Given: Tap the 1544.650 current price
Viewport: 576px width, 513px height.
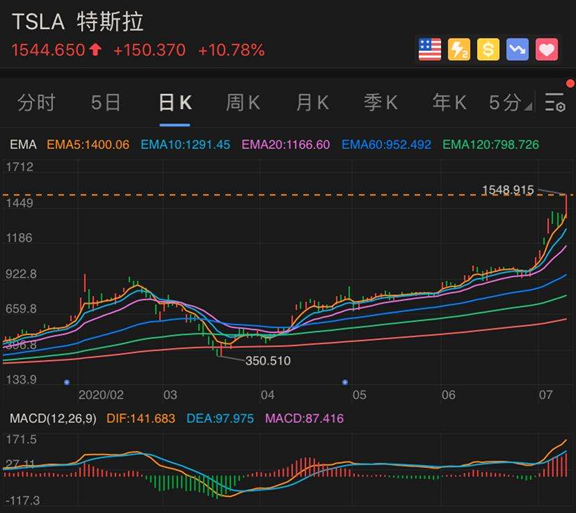Looking at the screenshot, I should 48,50.
